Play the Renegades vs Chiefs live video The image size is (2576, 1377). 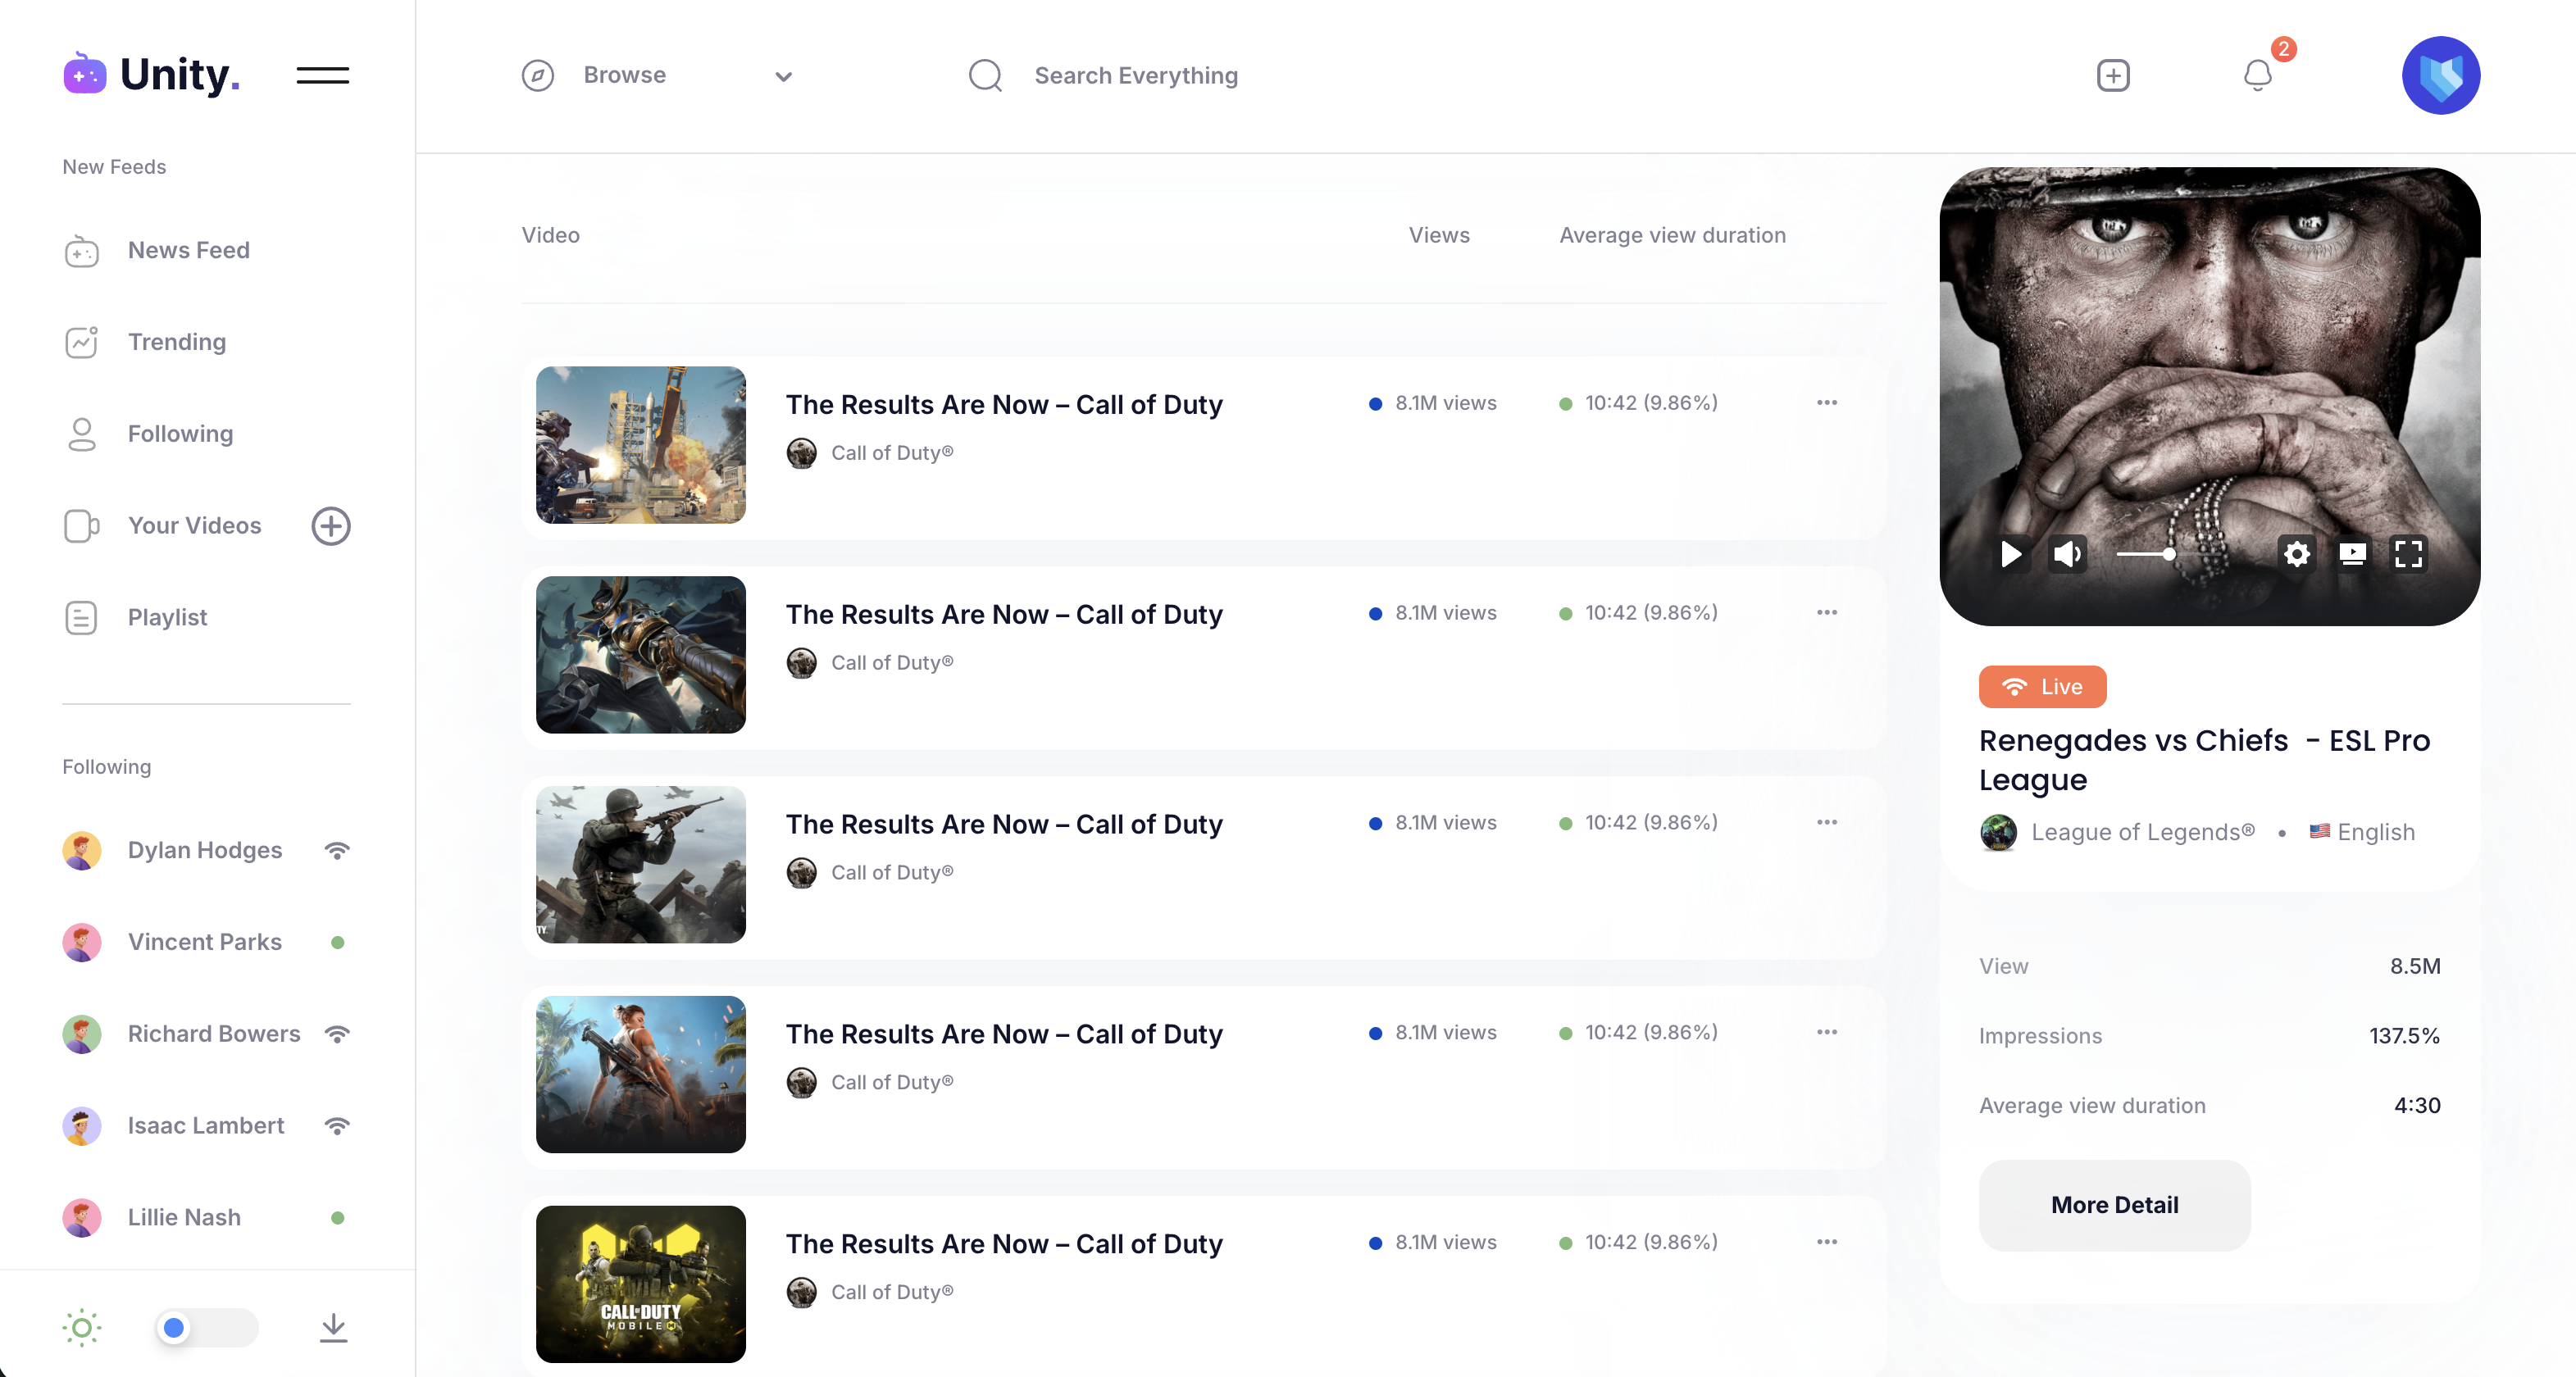coord(2011,554)
